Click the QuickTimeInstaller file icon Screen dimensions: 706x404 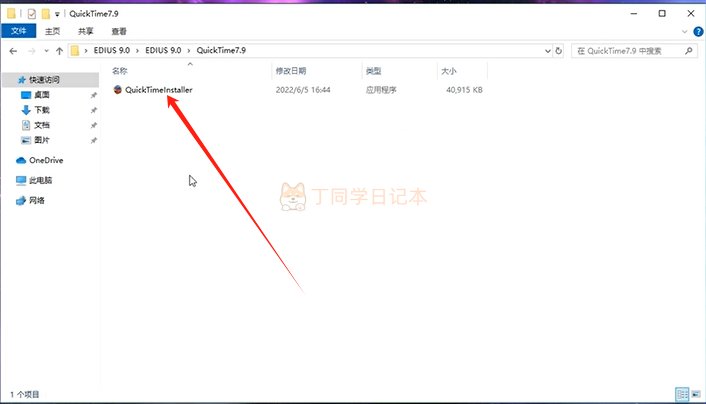coord(118,90)
